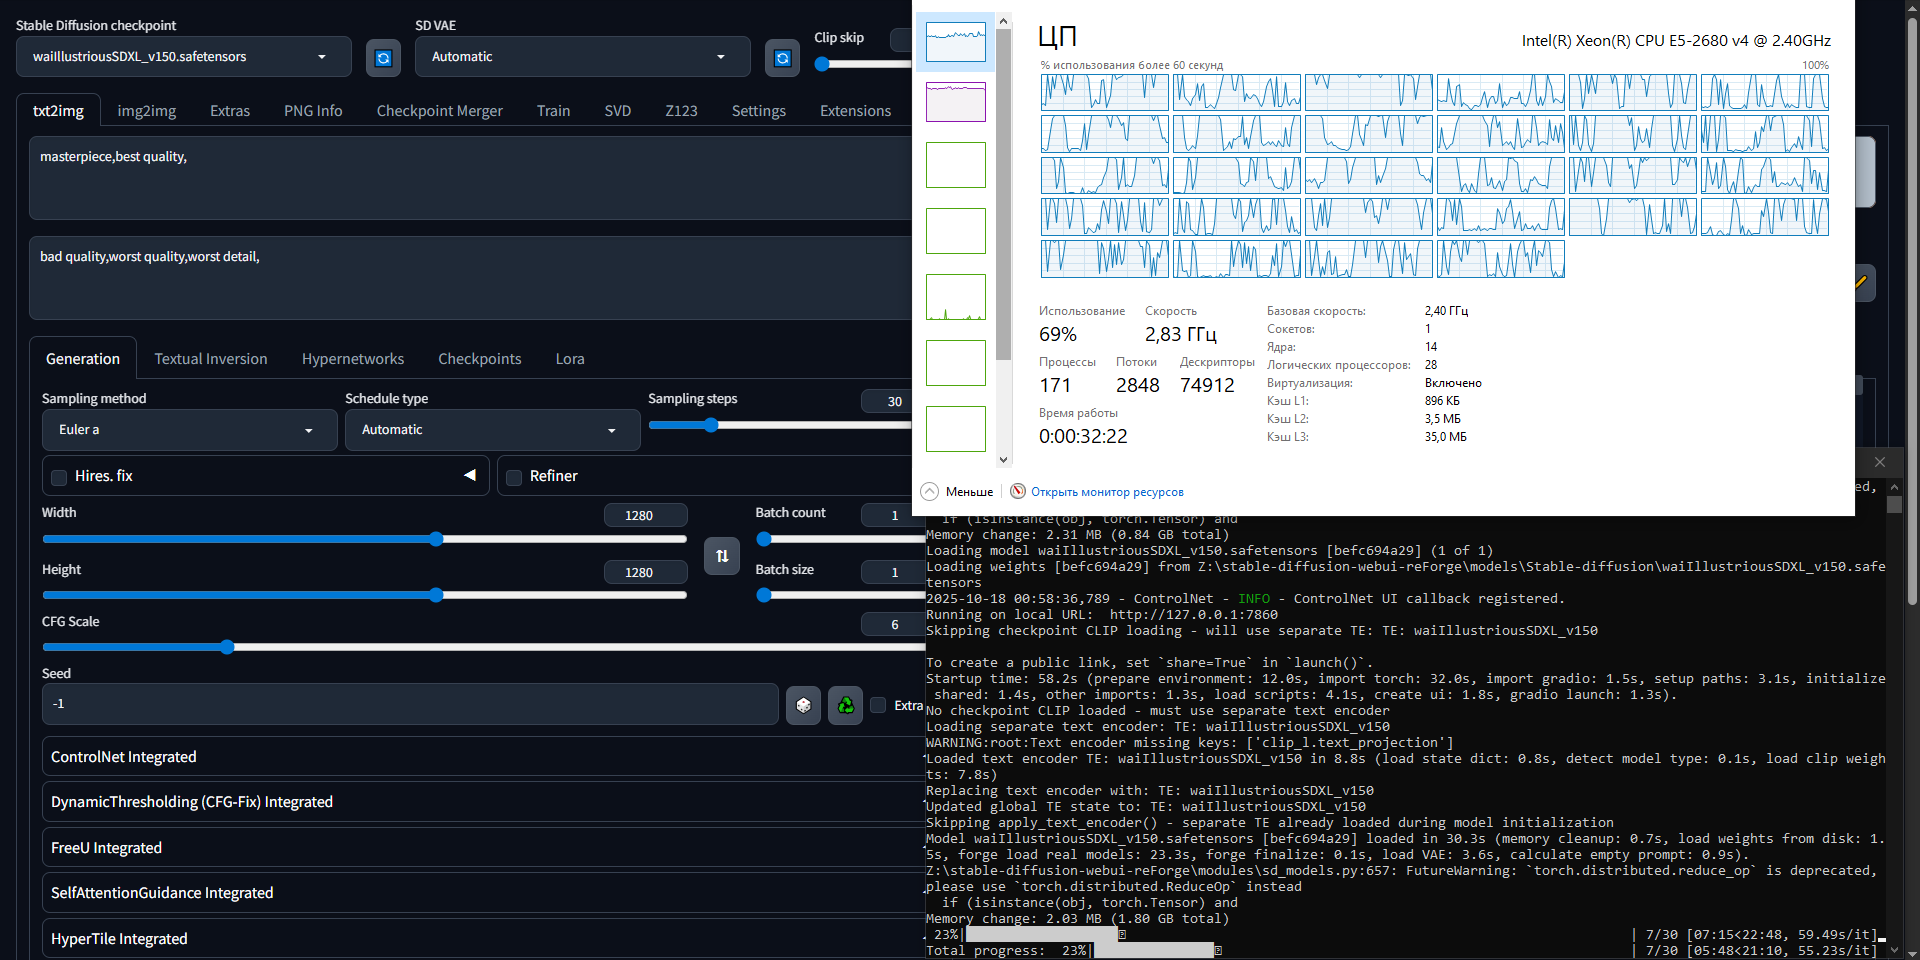Open the Lora tab

click(x=570, y=359)
